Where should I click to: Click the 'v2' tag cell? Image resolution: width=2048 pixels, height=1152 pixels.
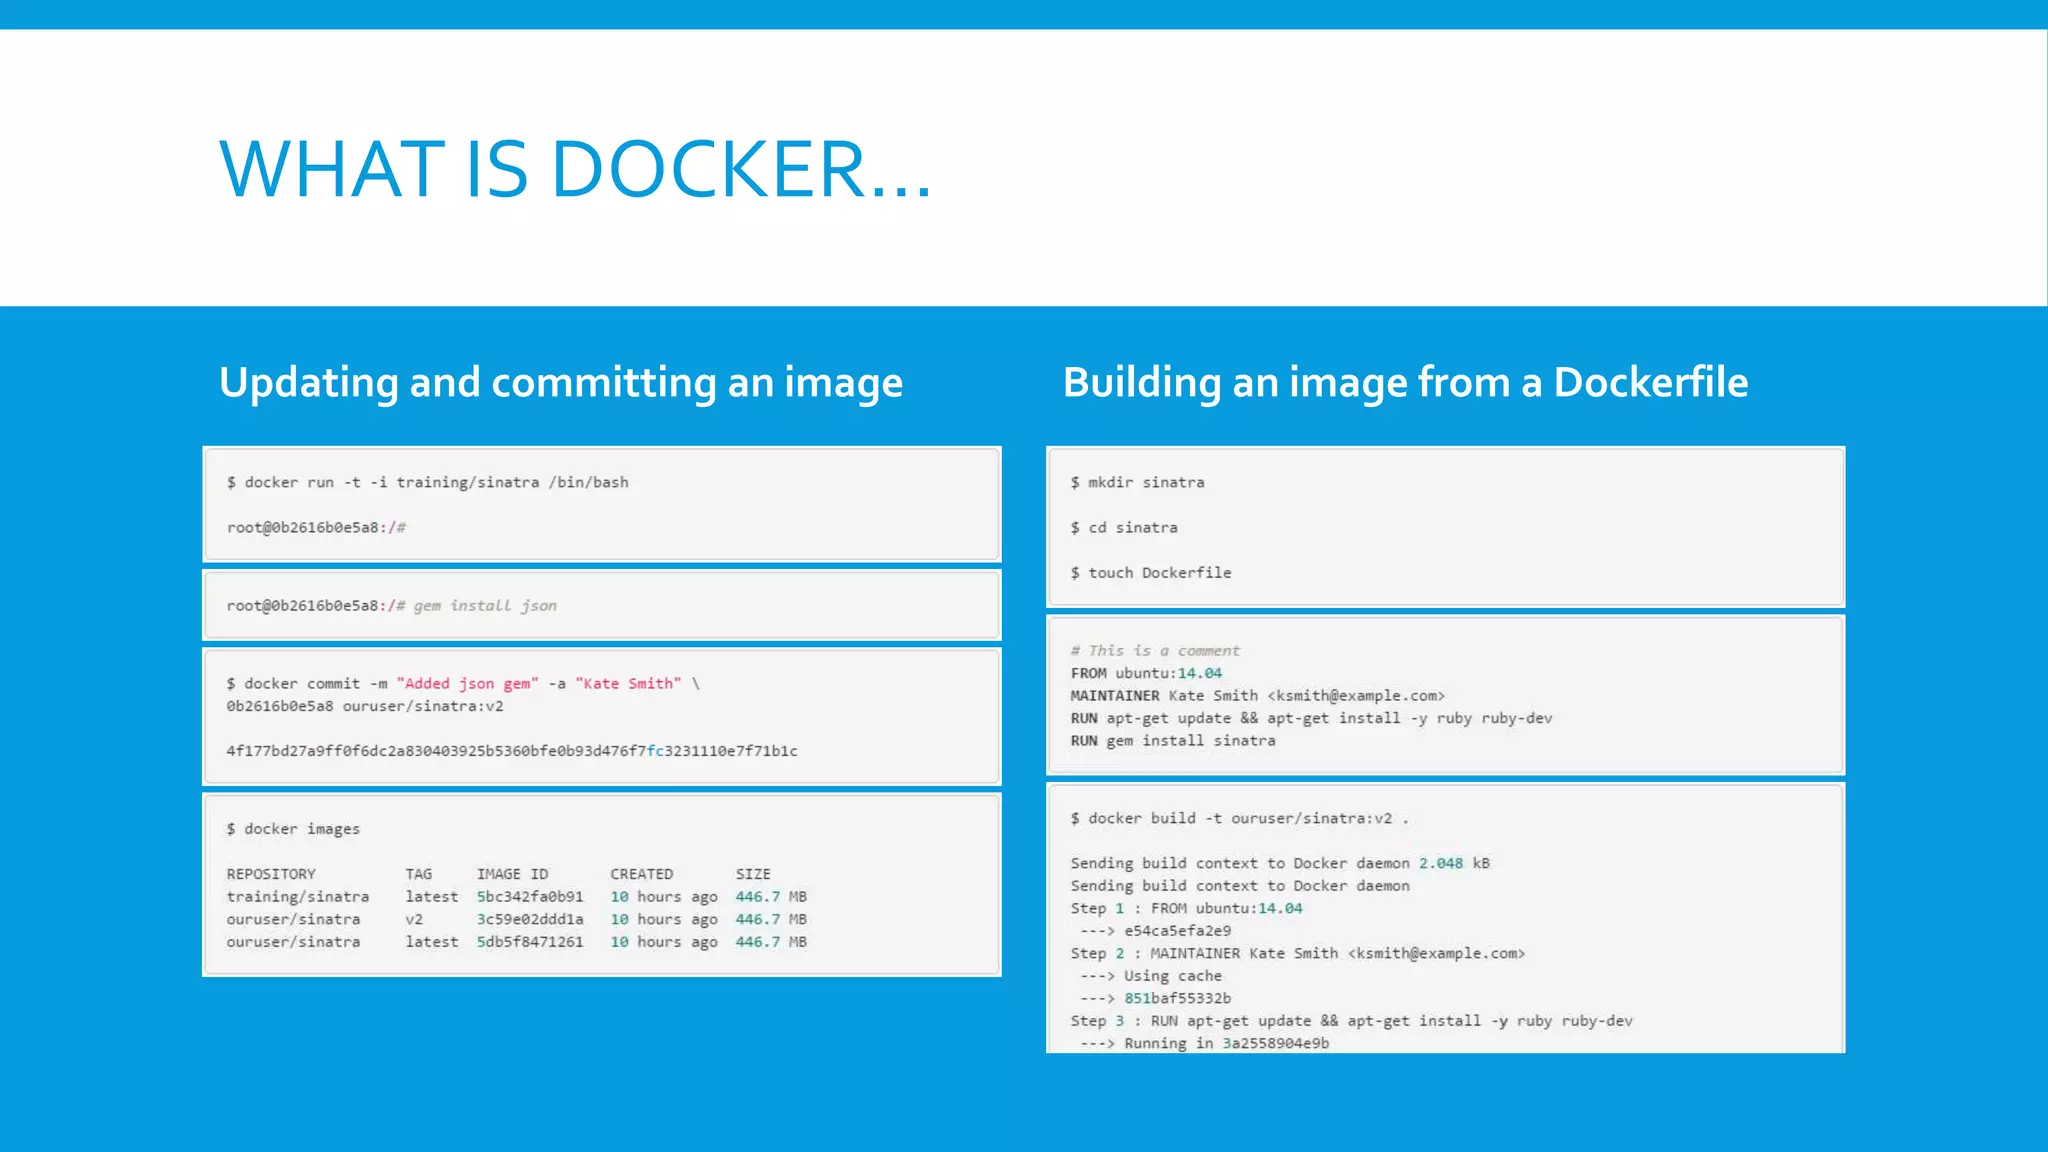click(x=414, y=919)
